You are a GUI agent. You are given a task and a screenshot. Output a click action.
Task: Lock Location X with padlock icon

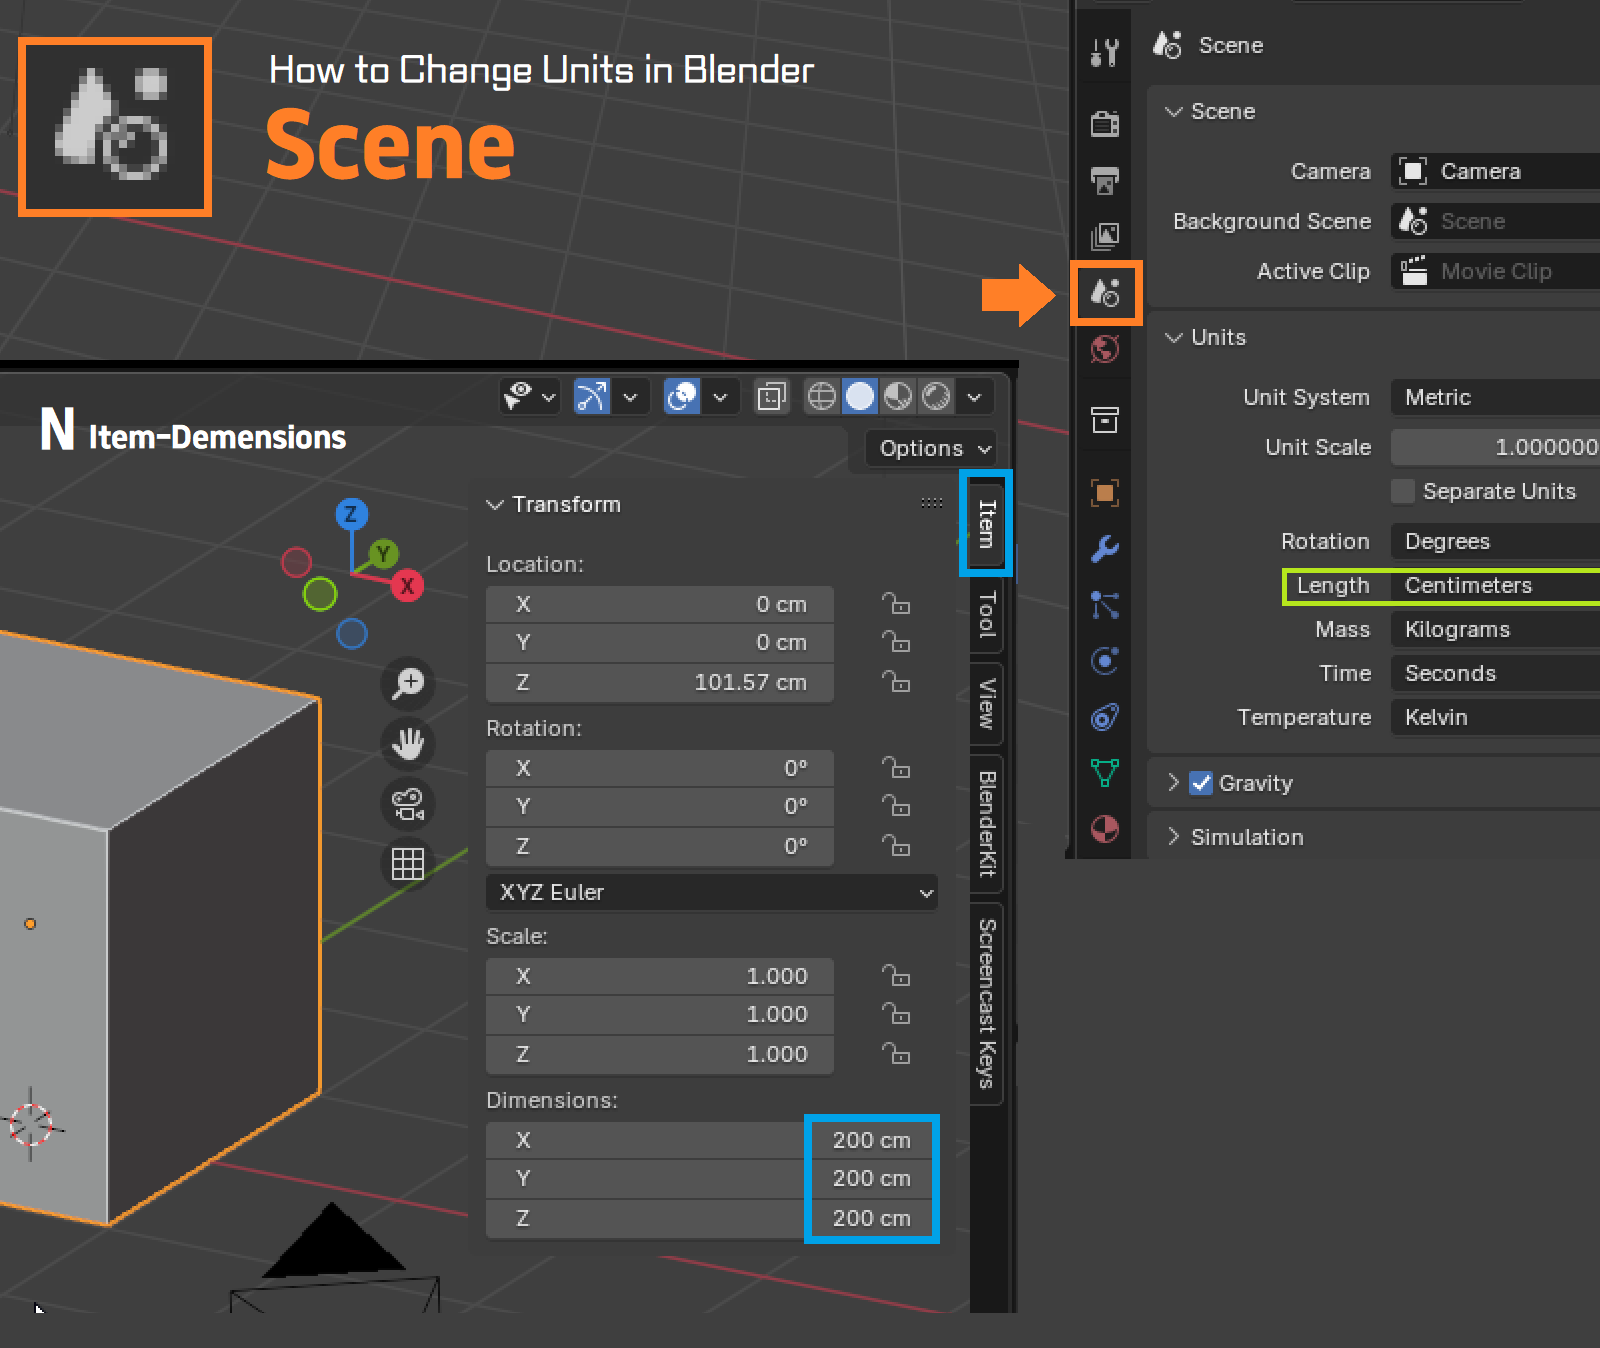[x=896, y=604]
